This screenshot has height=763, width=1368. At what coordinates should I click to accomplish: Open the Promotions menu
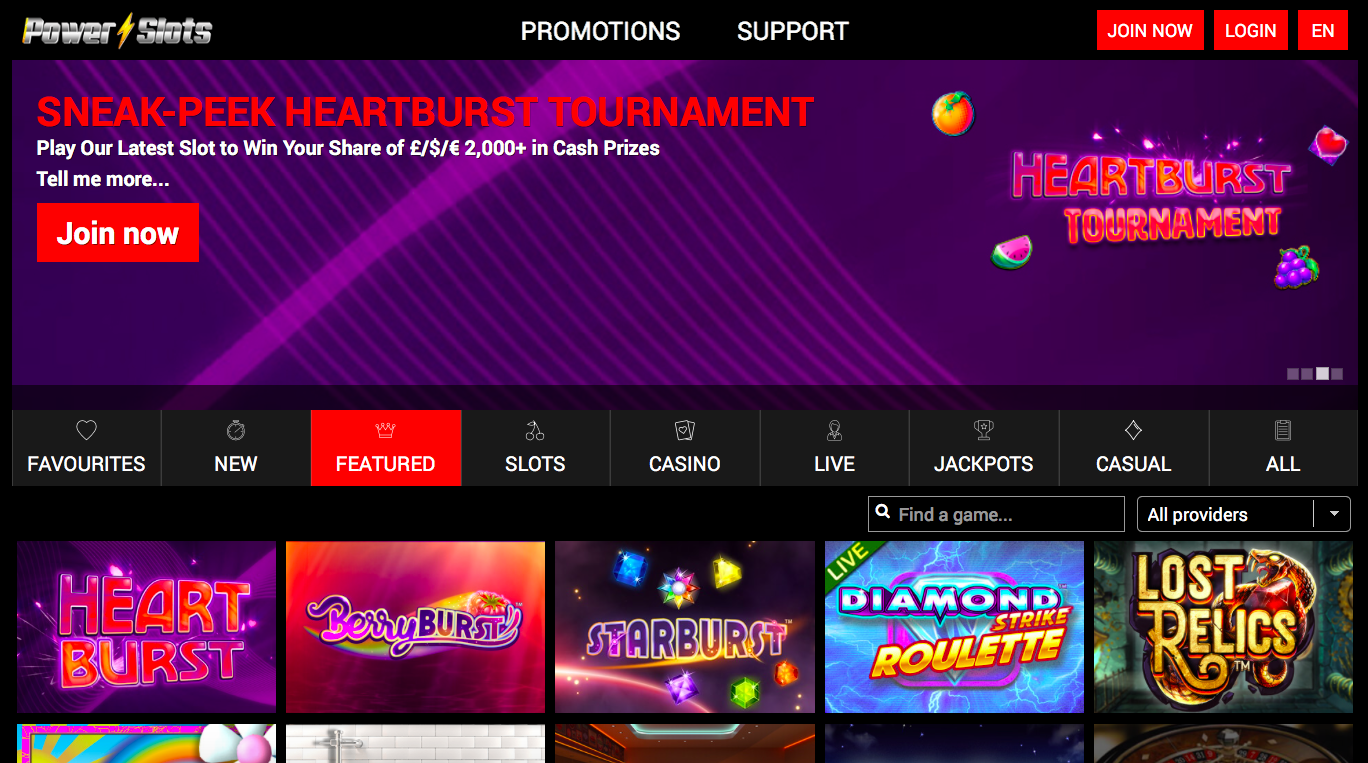point(600,31)
